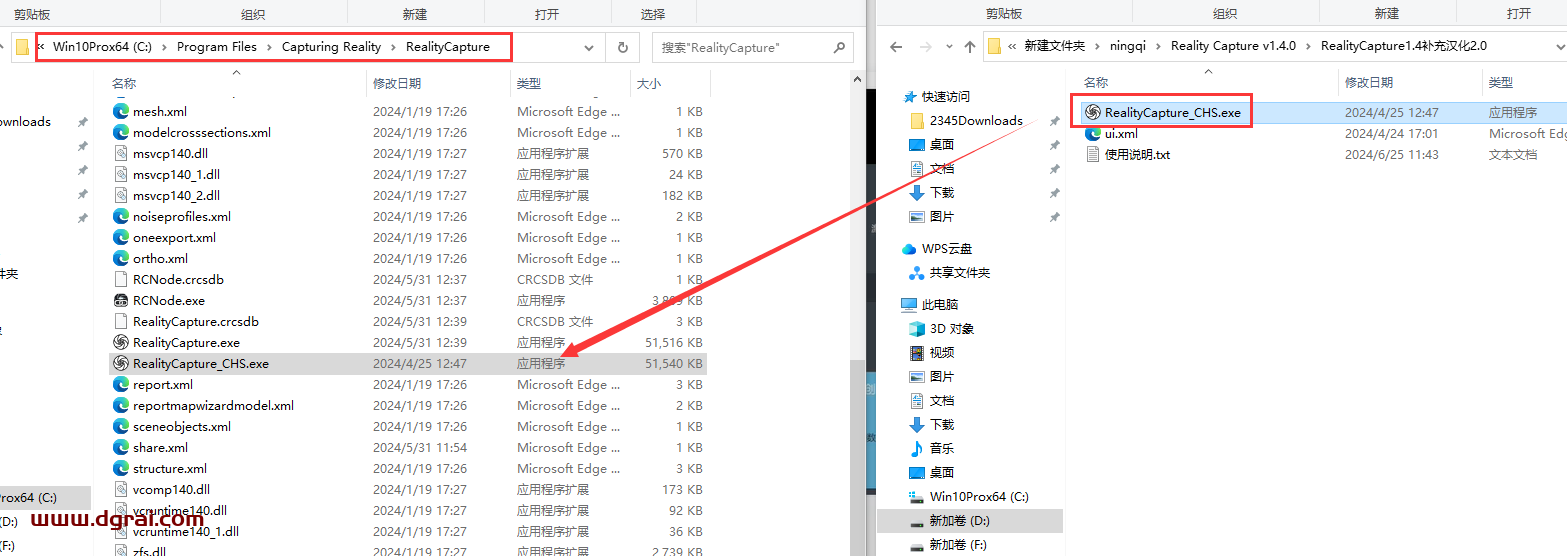Image resolution: width=1567 pixels, height=556 pixels.
Task: Navigate to Capturing Reality breadcrumb
Action: (331, 47)
